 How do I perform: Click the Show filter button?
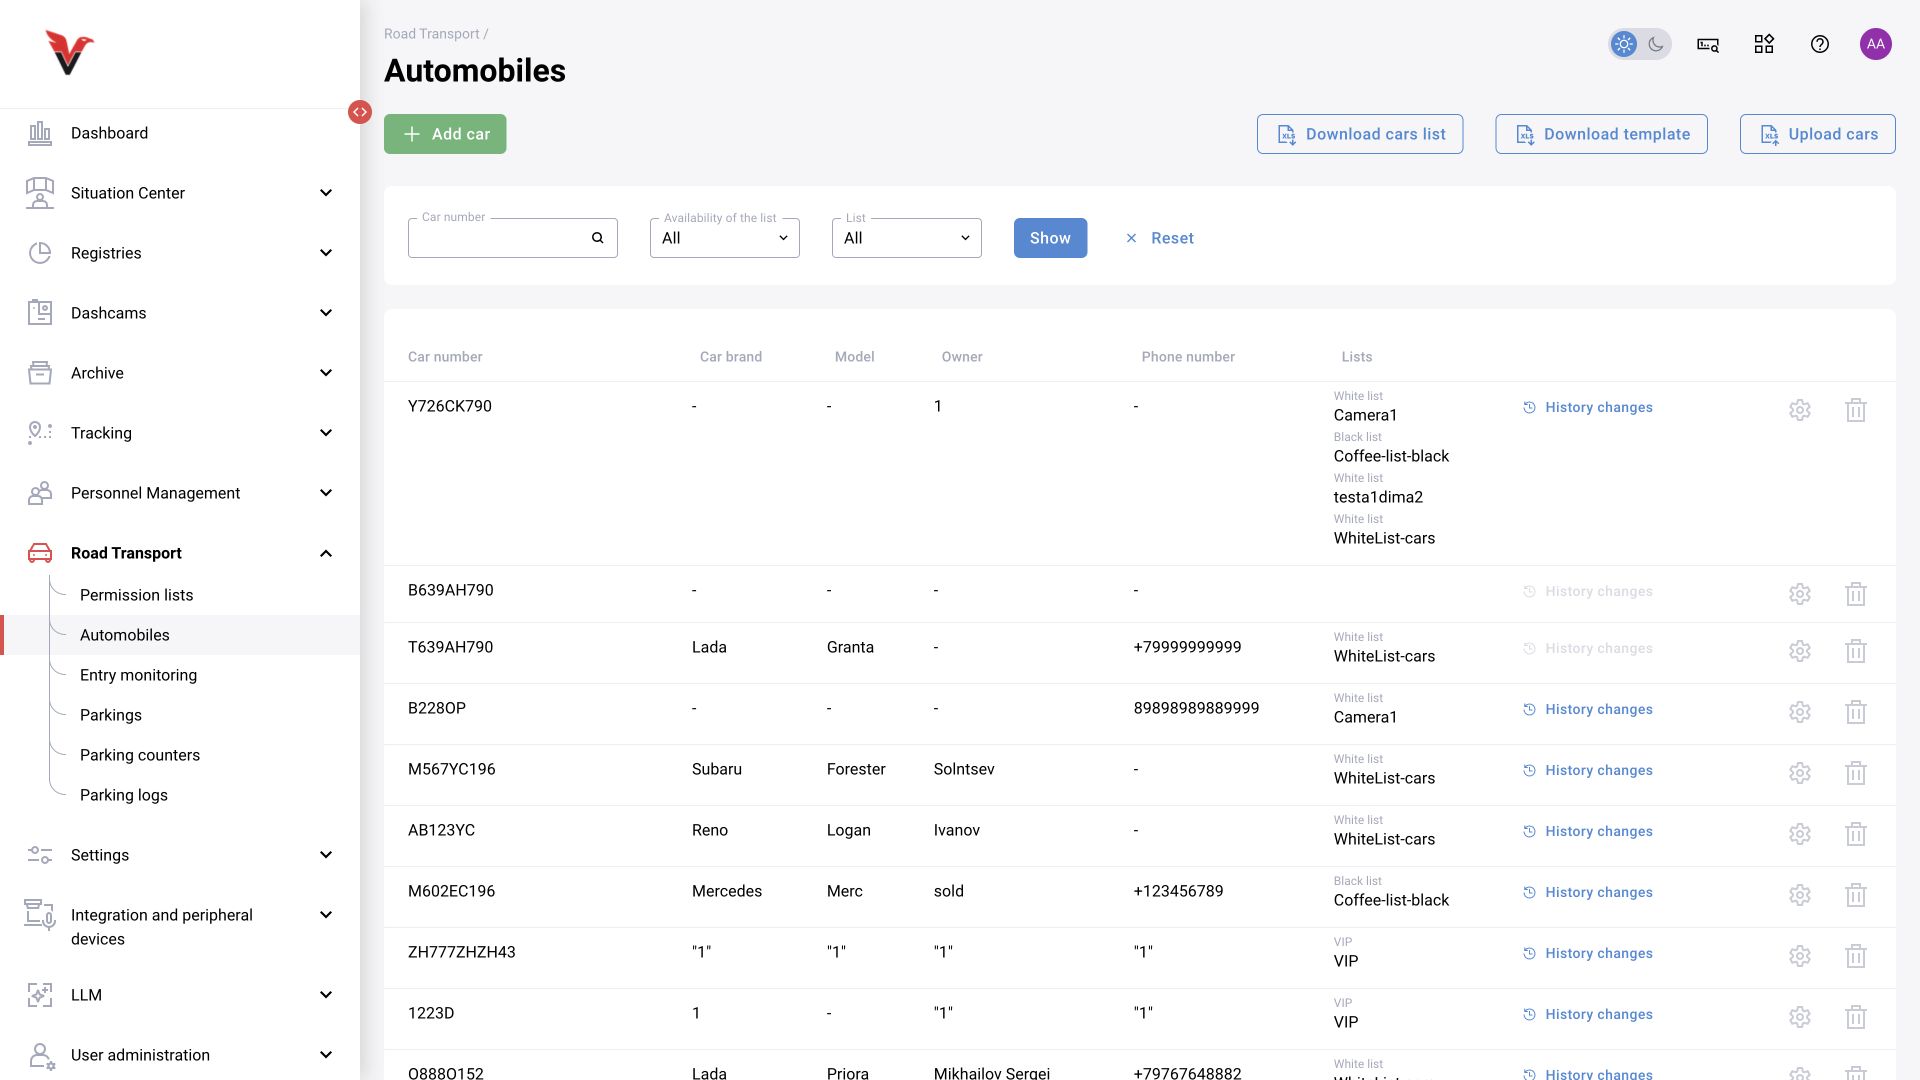point(1050,238)
